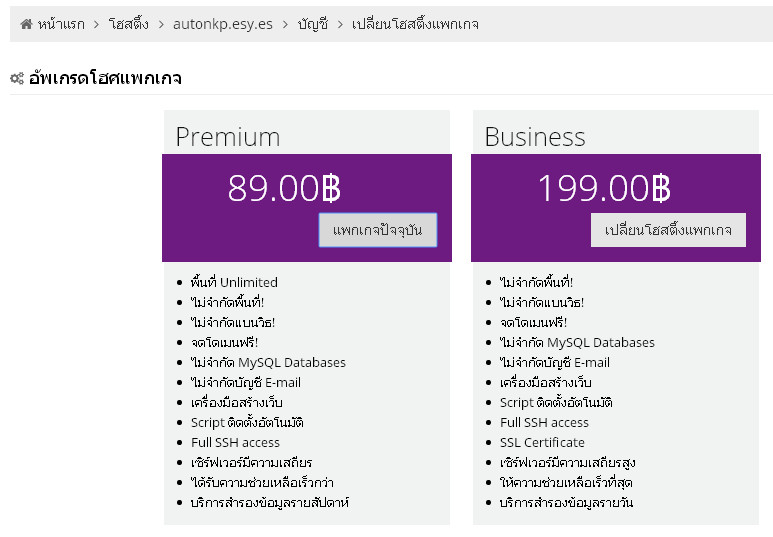
Task: Click the Business plan title
Action: pos(535,136)
